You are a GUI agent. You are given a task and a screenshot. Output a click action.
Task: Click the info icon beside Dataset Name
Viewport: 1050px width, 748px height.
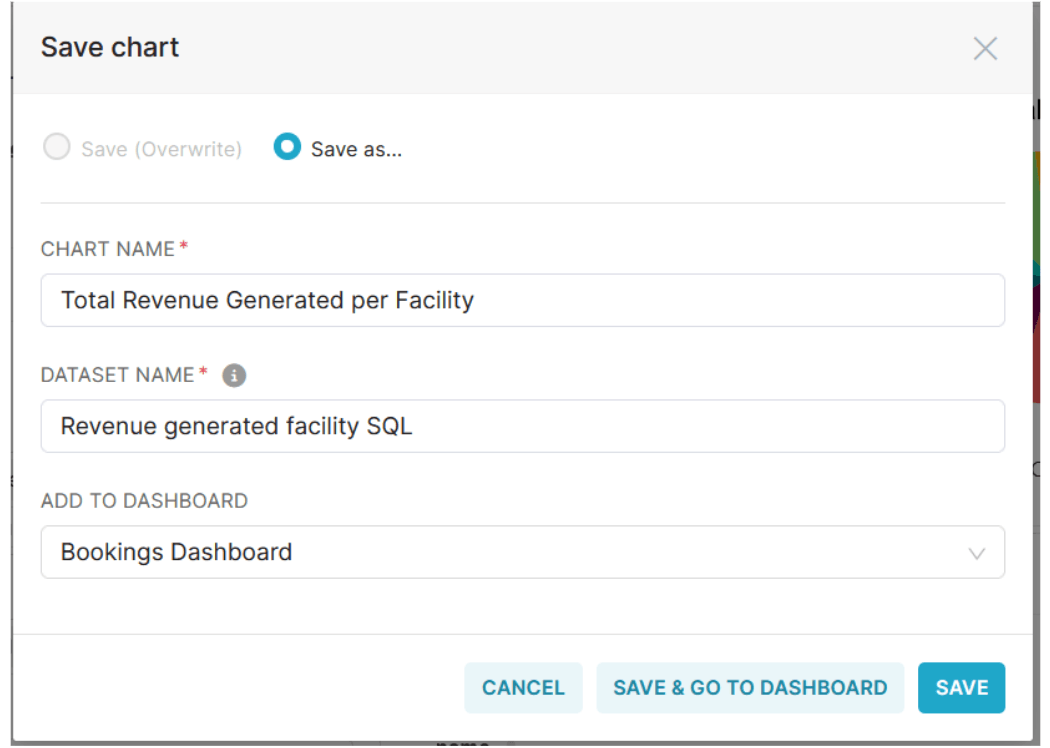[234, 375]
